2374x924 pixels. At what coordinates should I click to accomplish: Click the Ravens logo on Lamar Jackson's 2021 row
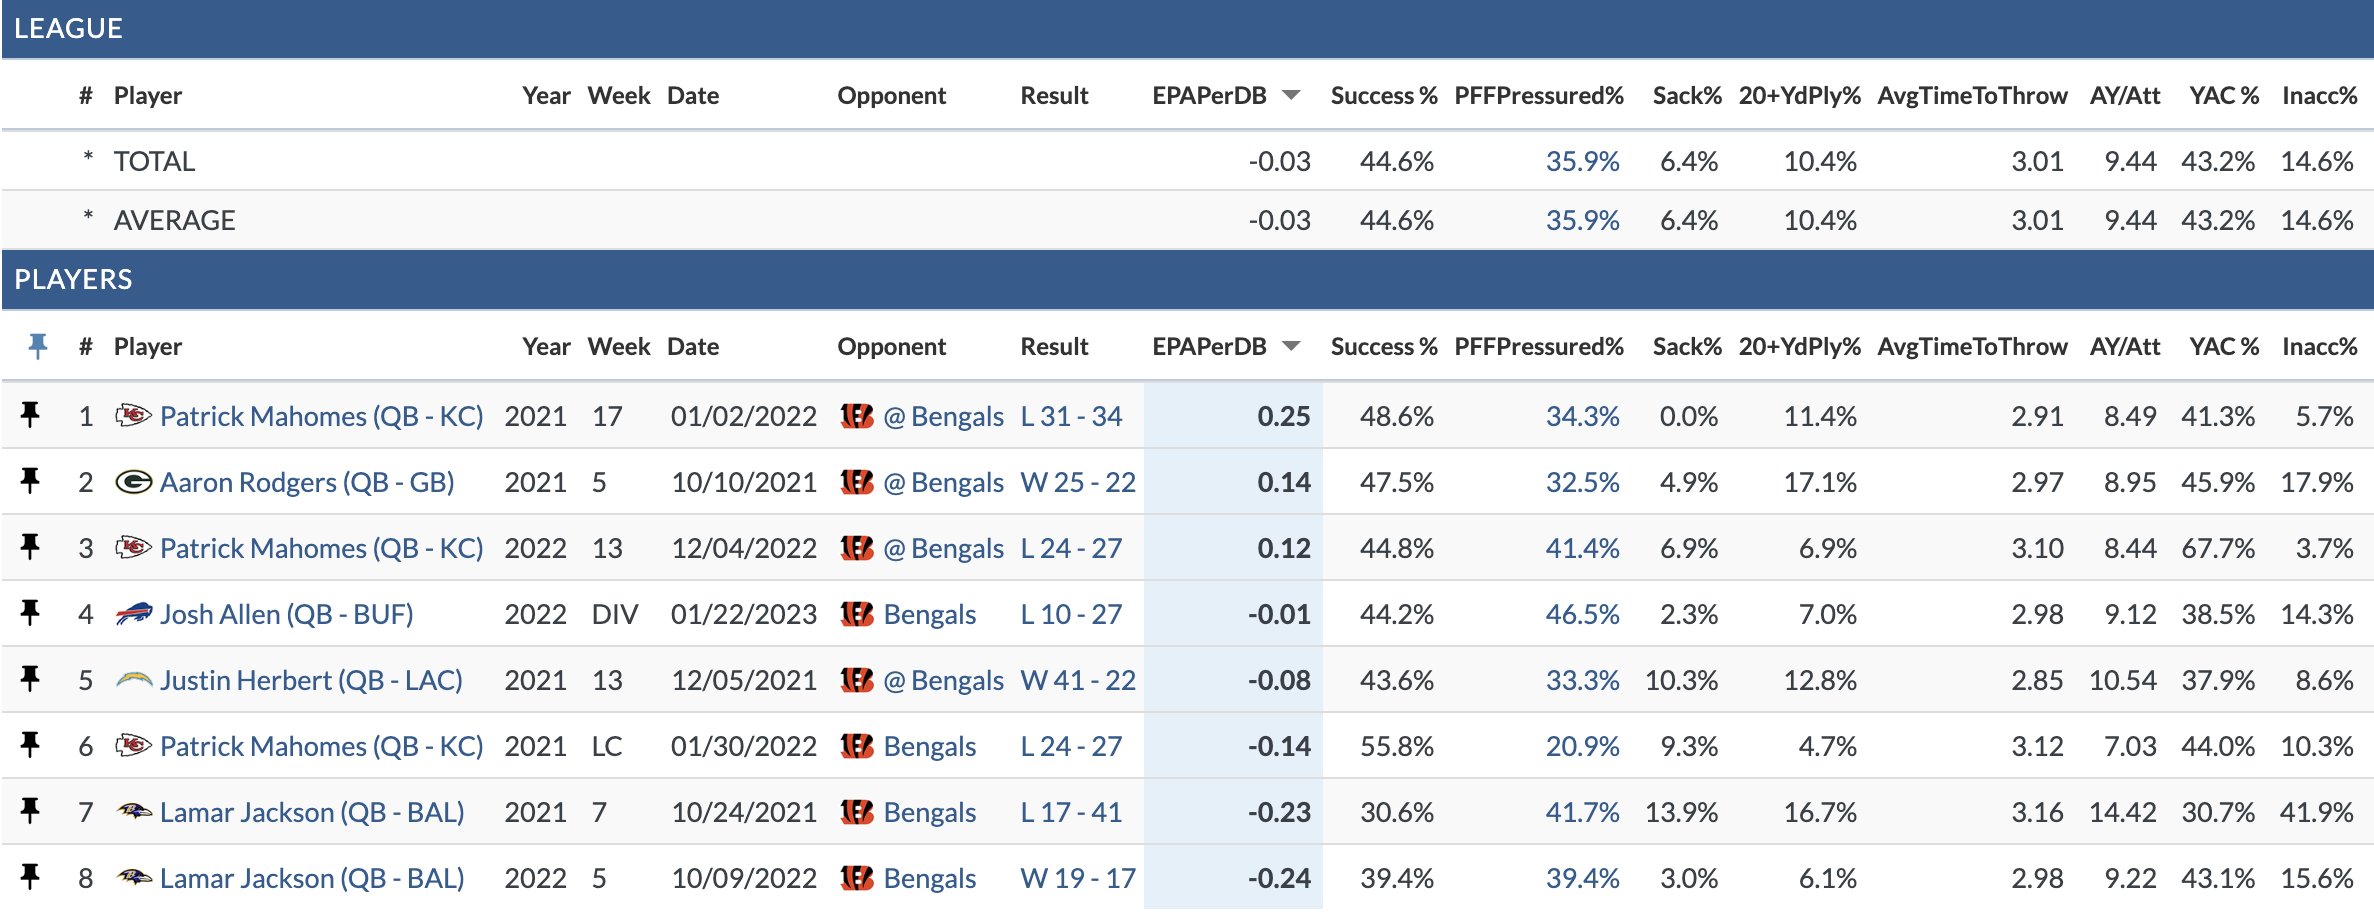click(x=134, y=812)
